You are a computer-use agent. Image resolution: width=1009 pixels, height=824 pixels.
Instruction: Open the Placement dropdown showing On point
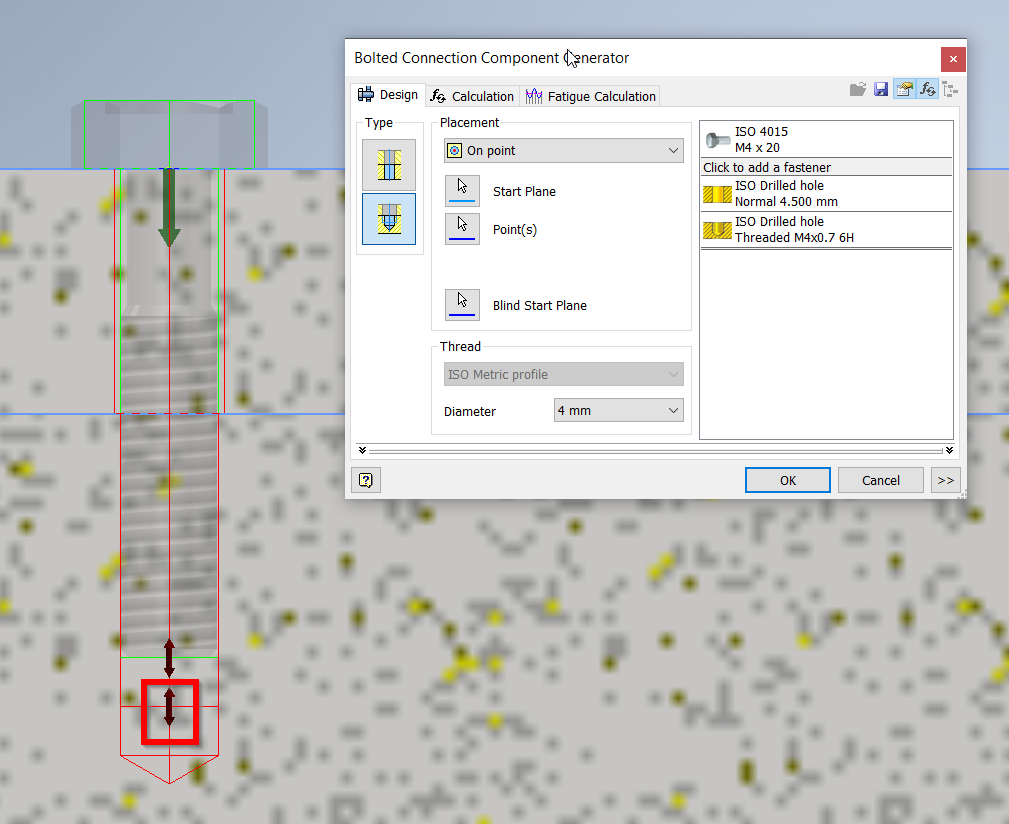pyautogui.click(x=563, y=149)
